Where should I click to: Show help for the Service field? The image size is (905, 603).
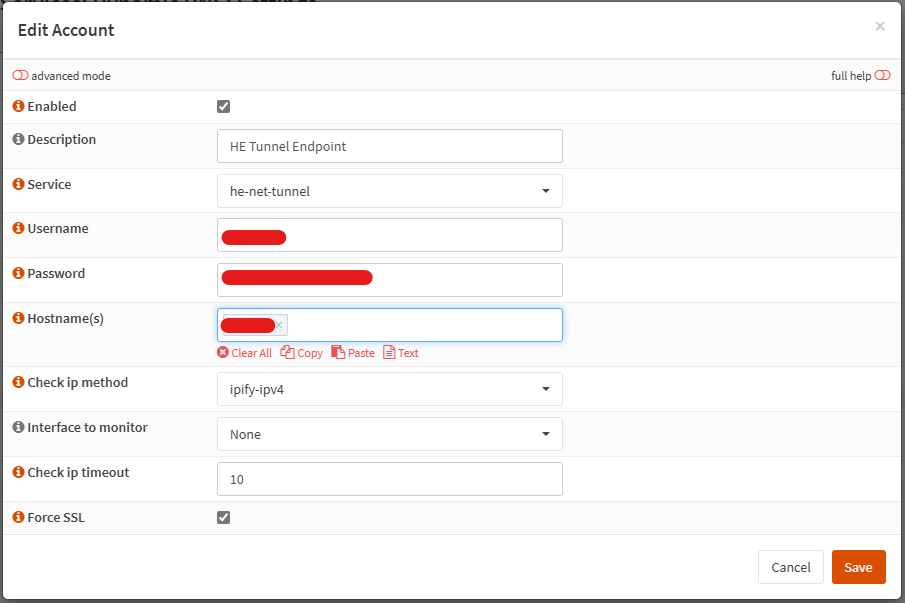[x=18, y=184]
